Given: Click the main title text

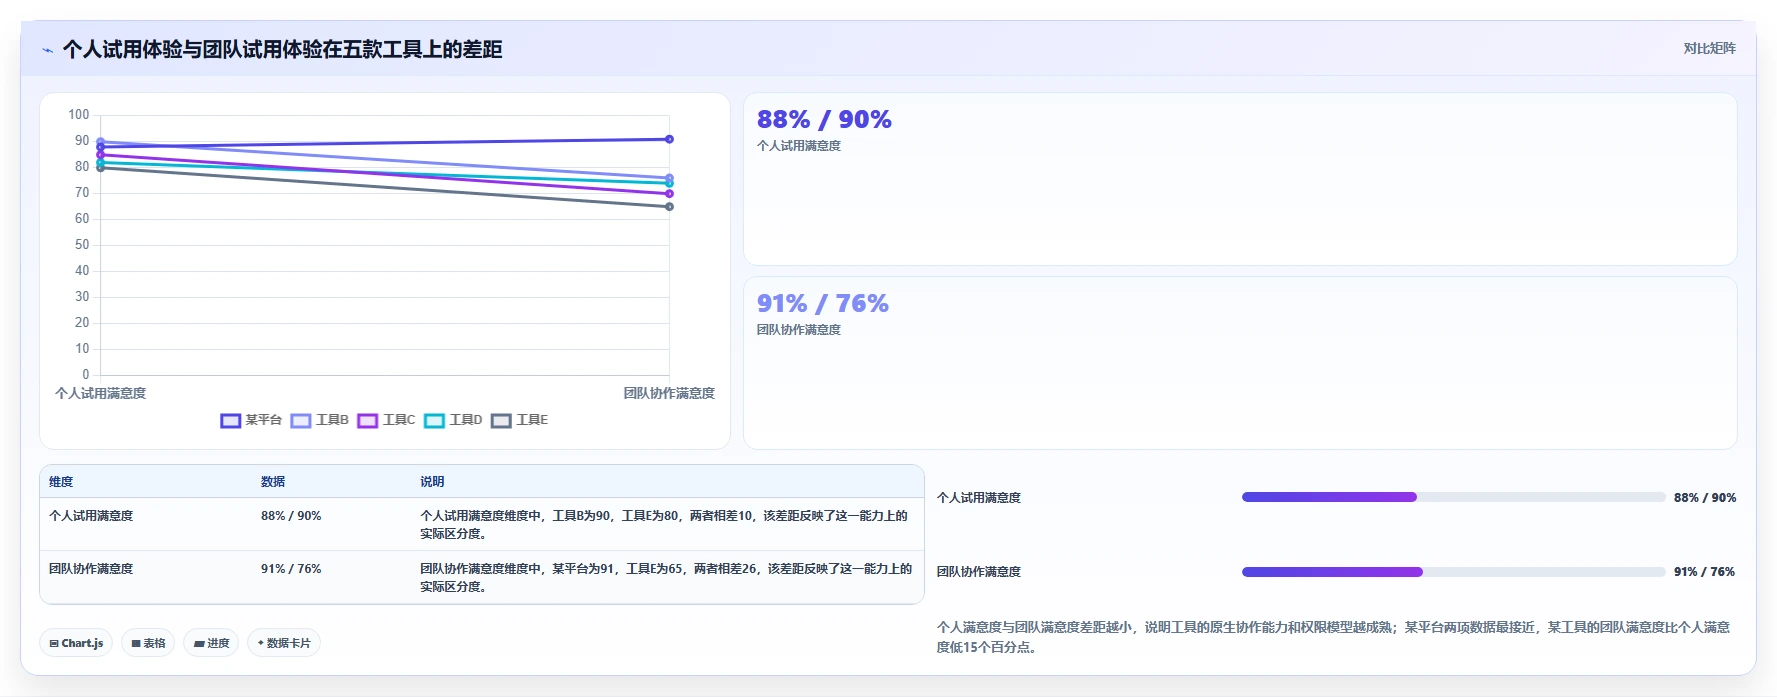Looking at the screenshot, I should pos(283,49).
